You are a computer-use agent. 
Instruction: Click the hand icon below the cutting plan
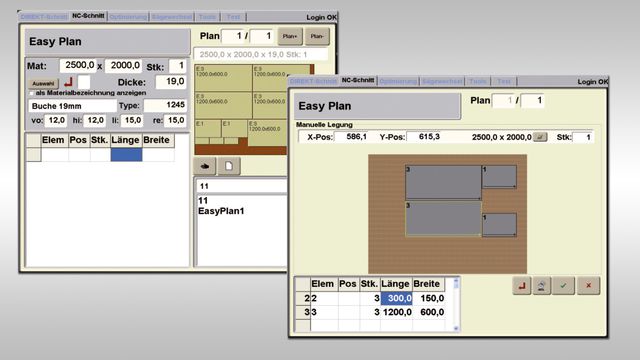[204, 166]
